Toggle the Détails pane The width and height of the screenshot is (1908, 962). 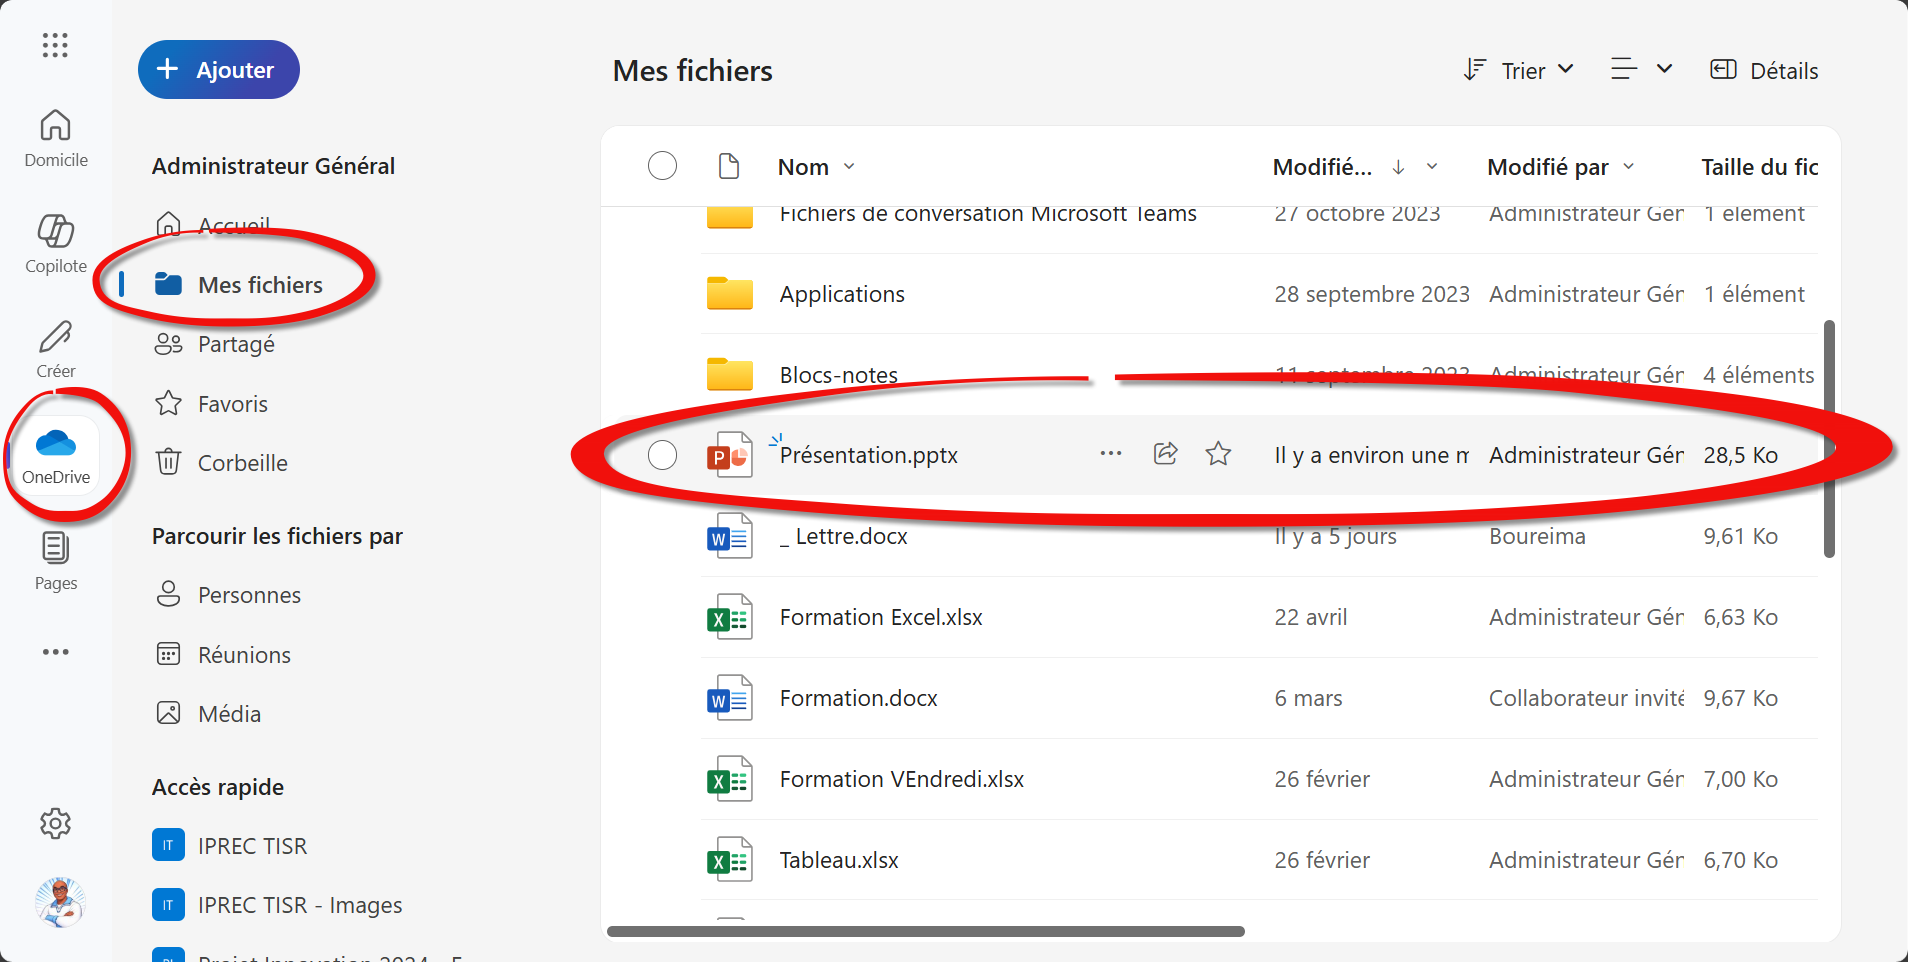(x=1765, y=70)
